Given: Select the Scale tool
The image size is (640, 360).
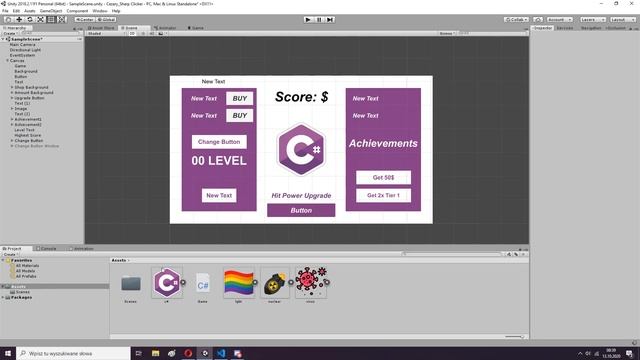Looking at the screenshot, I should click(40, 20).
